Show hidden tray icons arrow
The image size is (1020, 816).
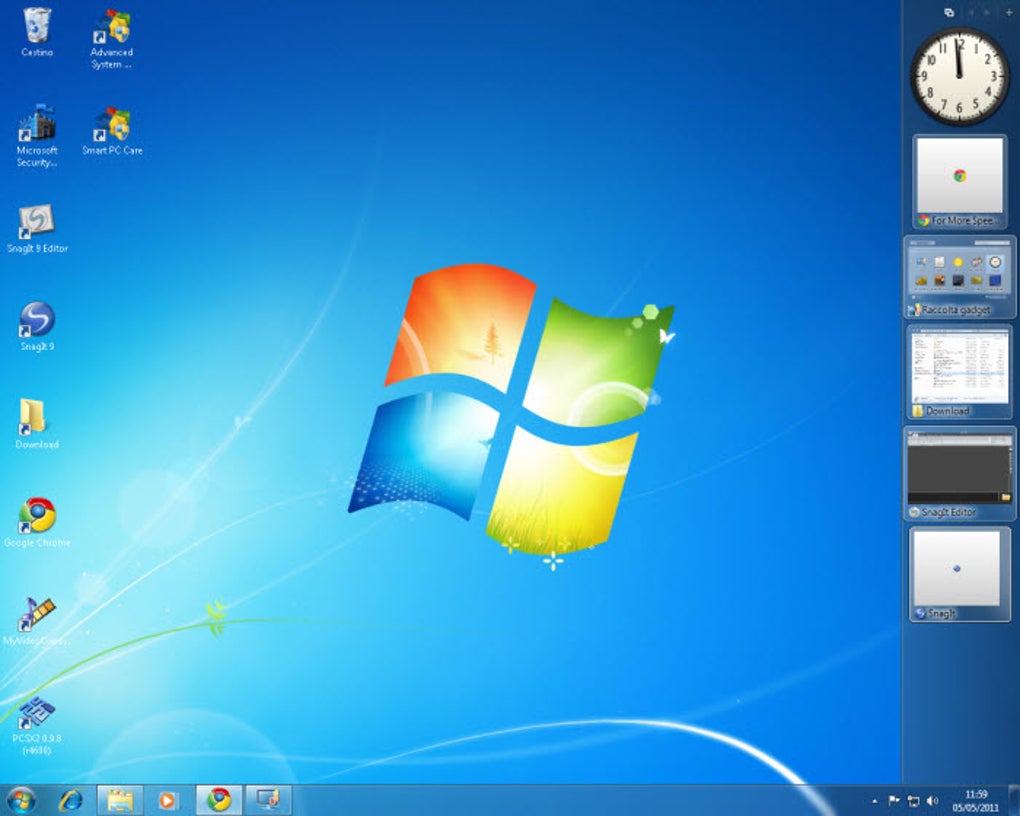tap(874, 801)
